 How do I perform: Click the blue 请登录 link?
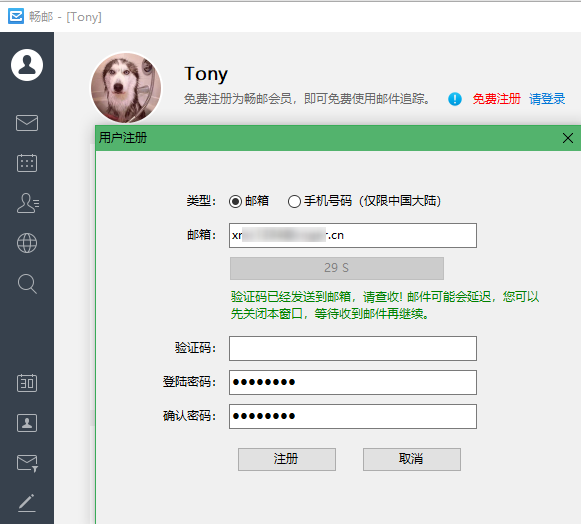click(x=547, y=99)
